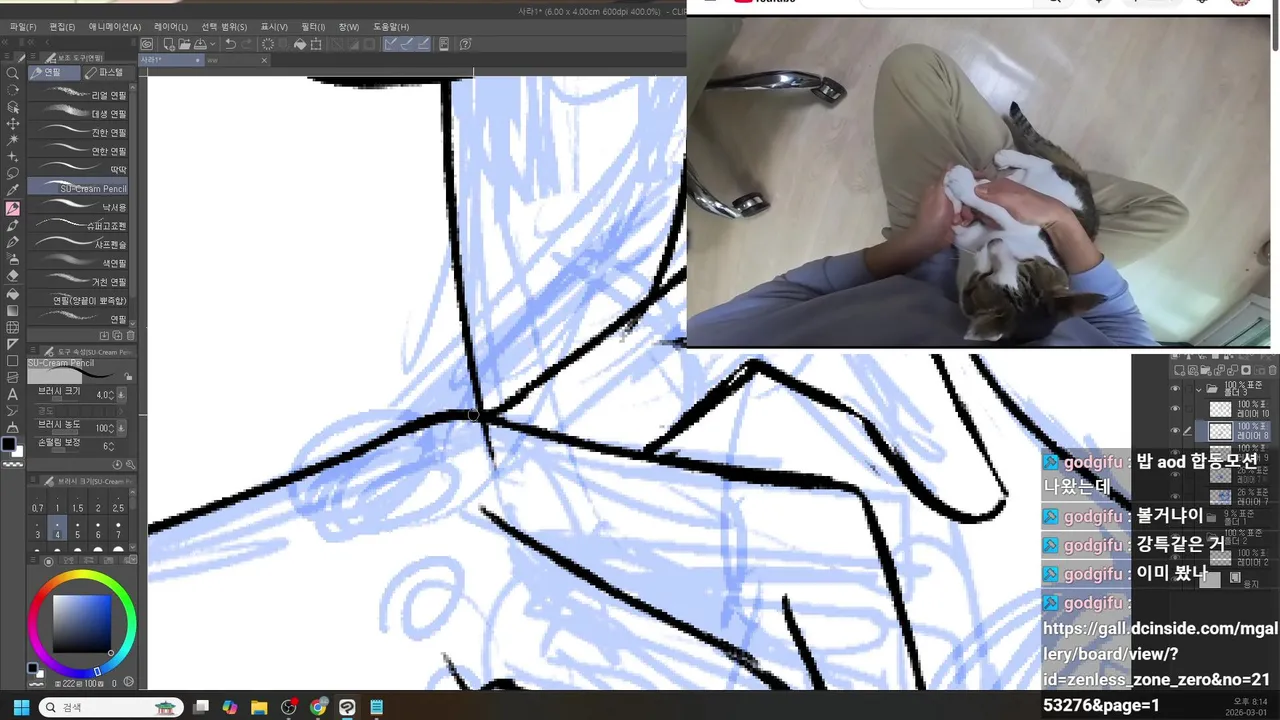Hide folder 폴더 3 with eye icon
Screen dimensions: 1280x720
[x=1175, y=389]
